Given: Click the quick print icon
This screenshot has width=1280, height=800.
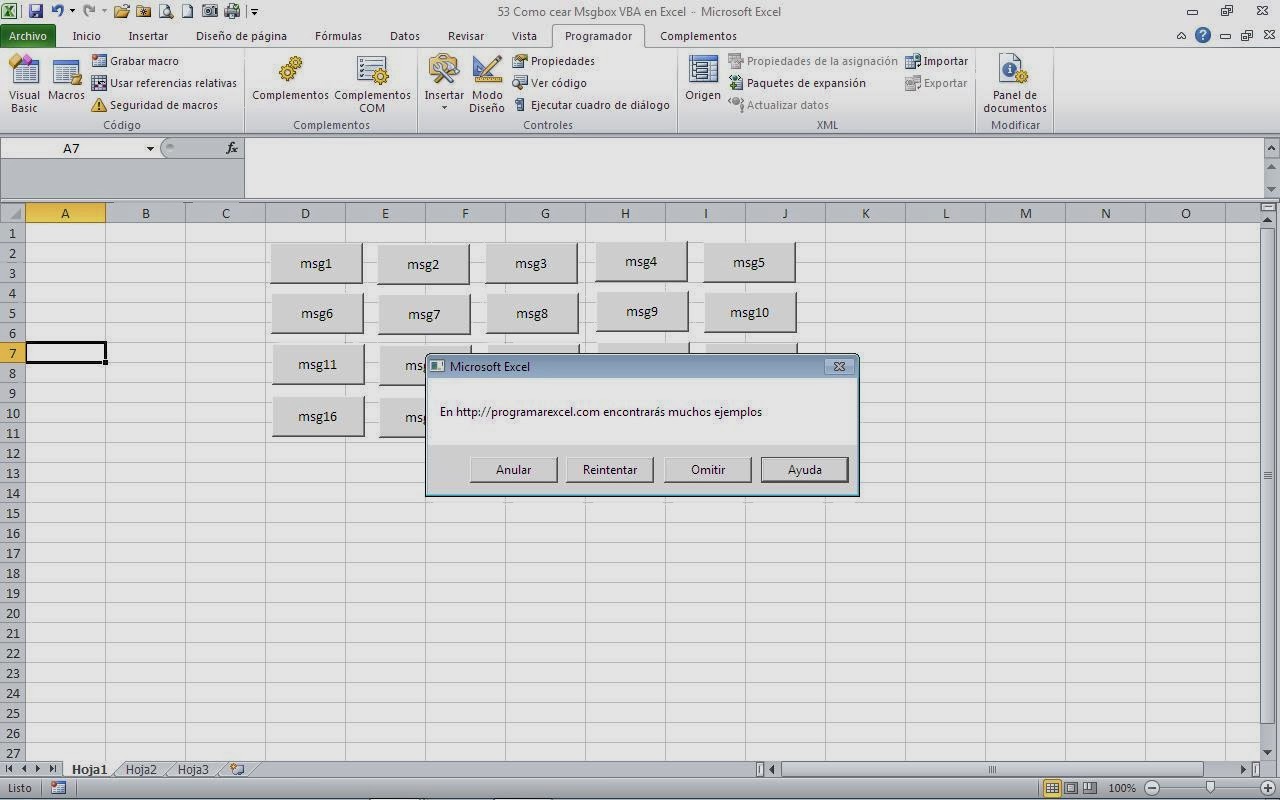Looking at the screenshot, I should coord(231,12).
